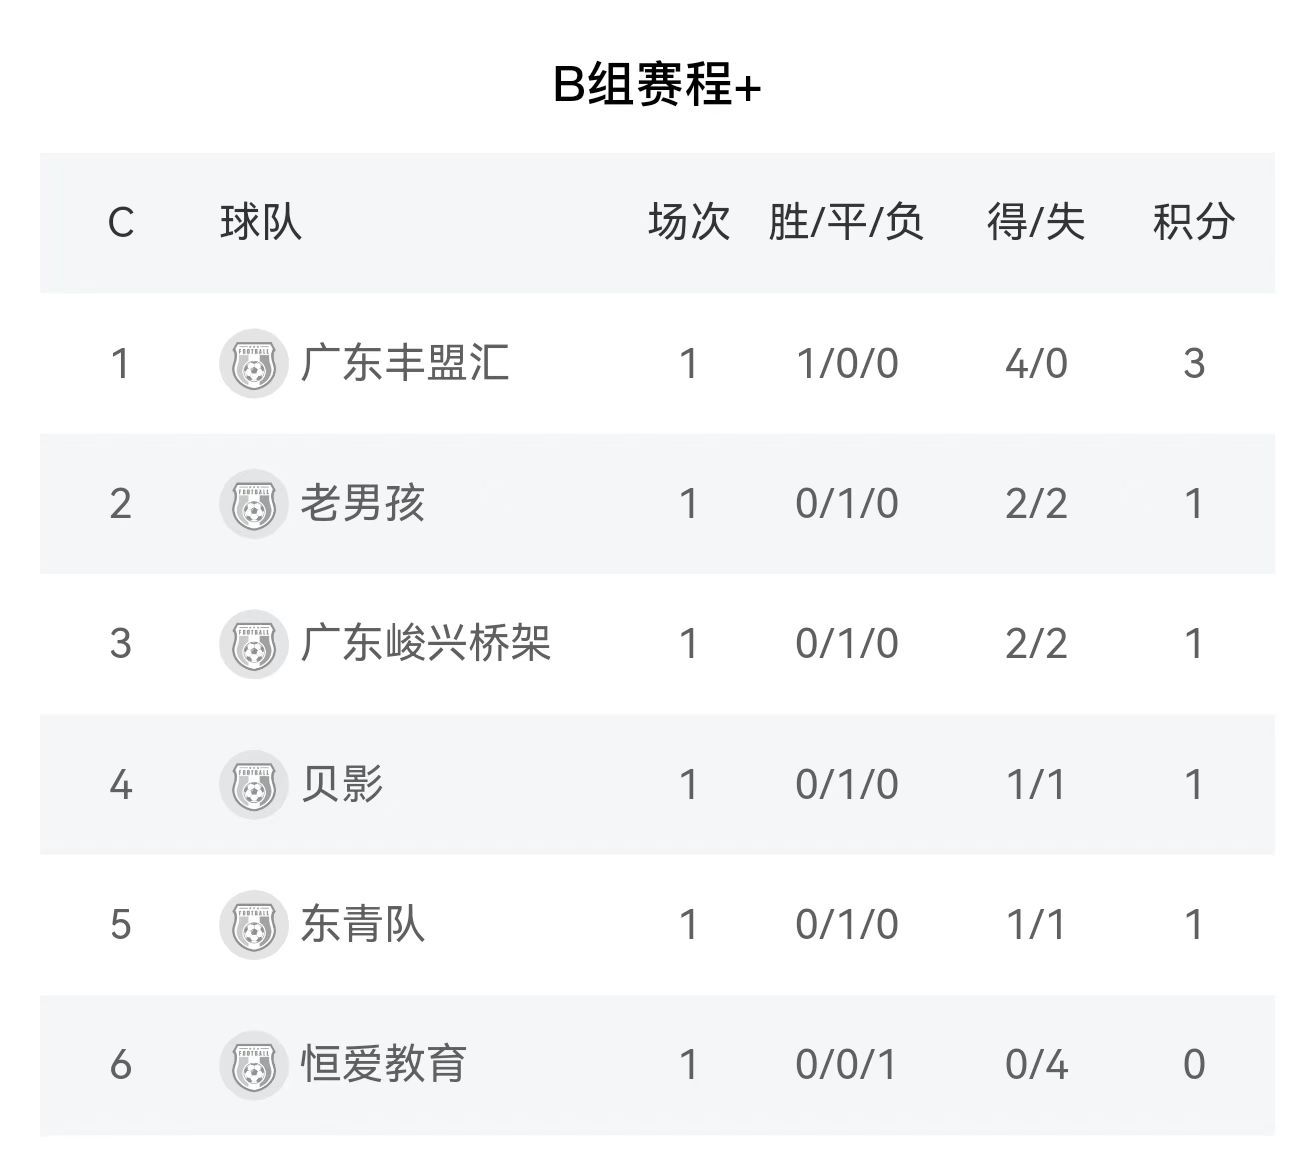Click the 4/0 goals value for 广东丰盟汇
The image size is (1315, 1172).
pos(1036,363)
